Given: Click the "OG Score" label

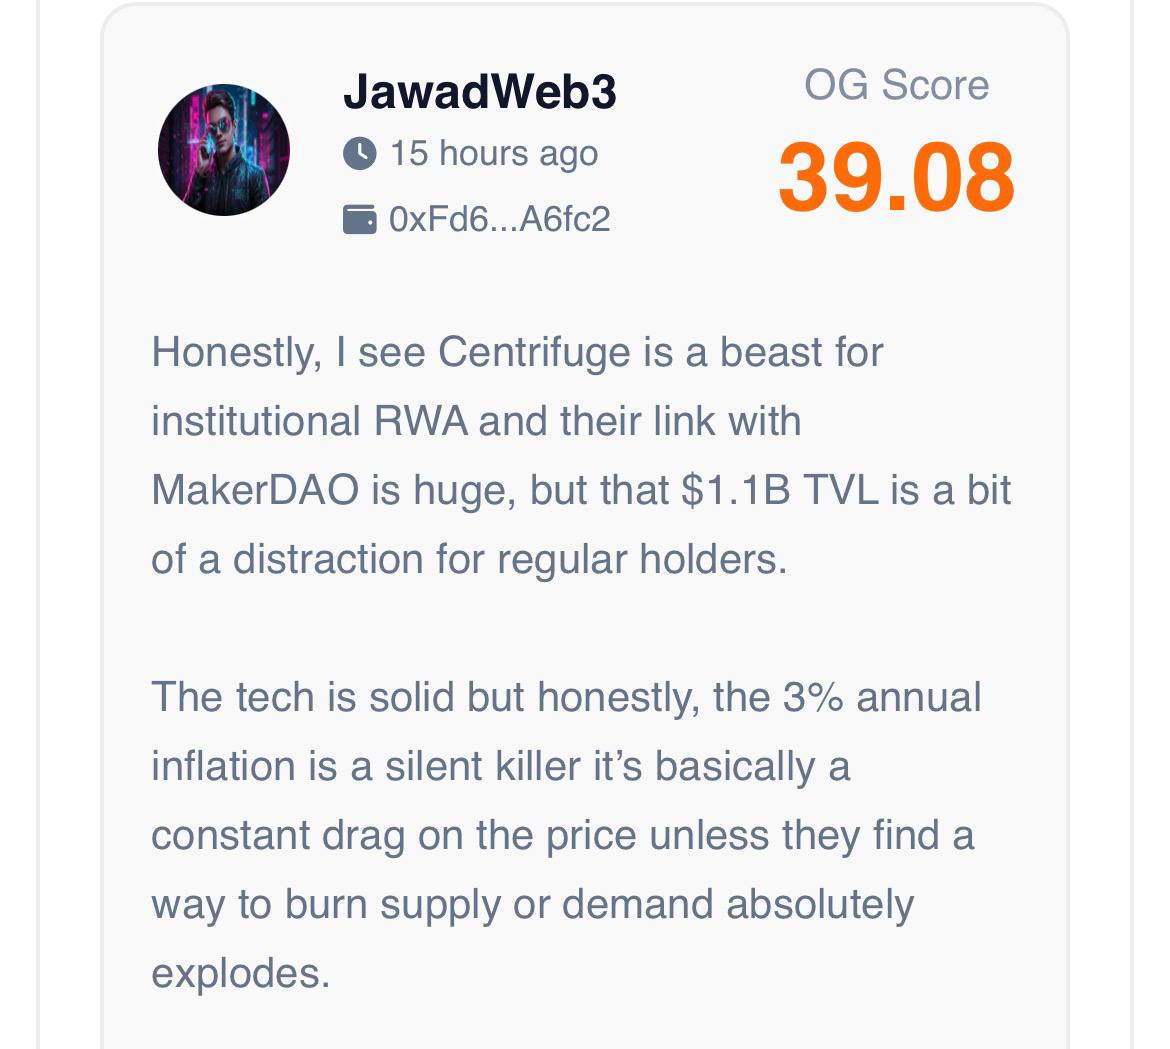Looking at the screenshot, I should pyautogui.click(x=896, y=85).
